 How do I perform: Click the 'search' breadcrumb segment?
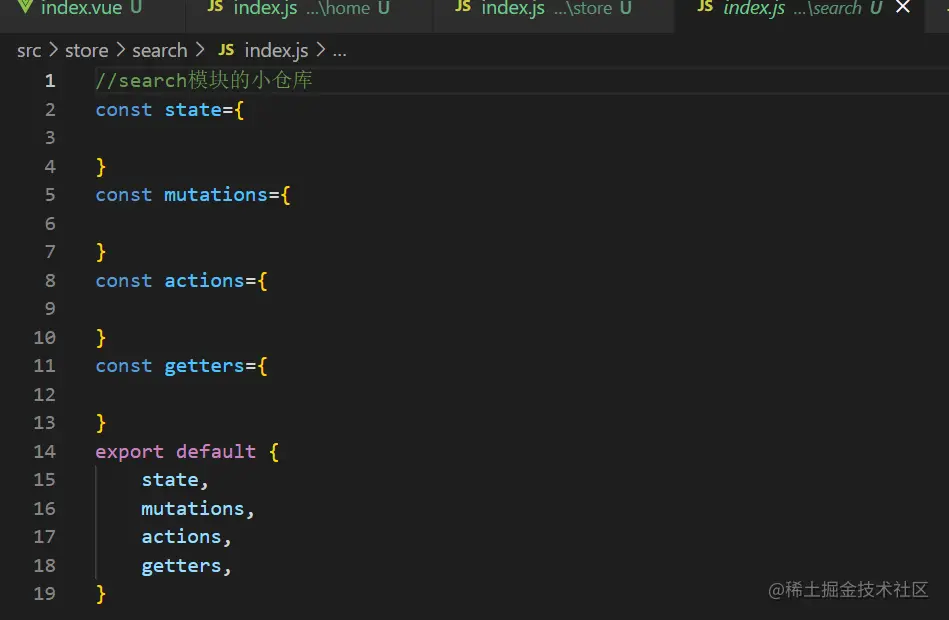point(160,51)
